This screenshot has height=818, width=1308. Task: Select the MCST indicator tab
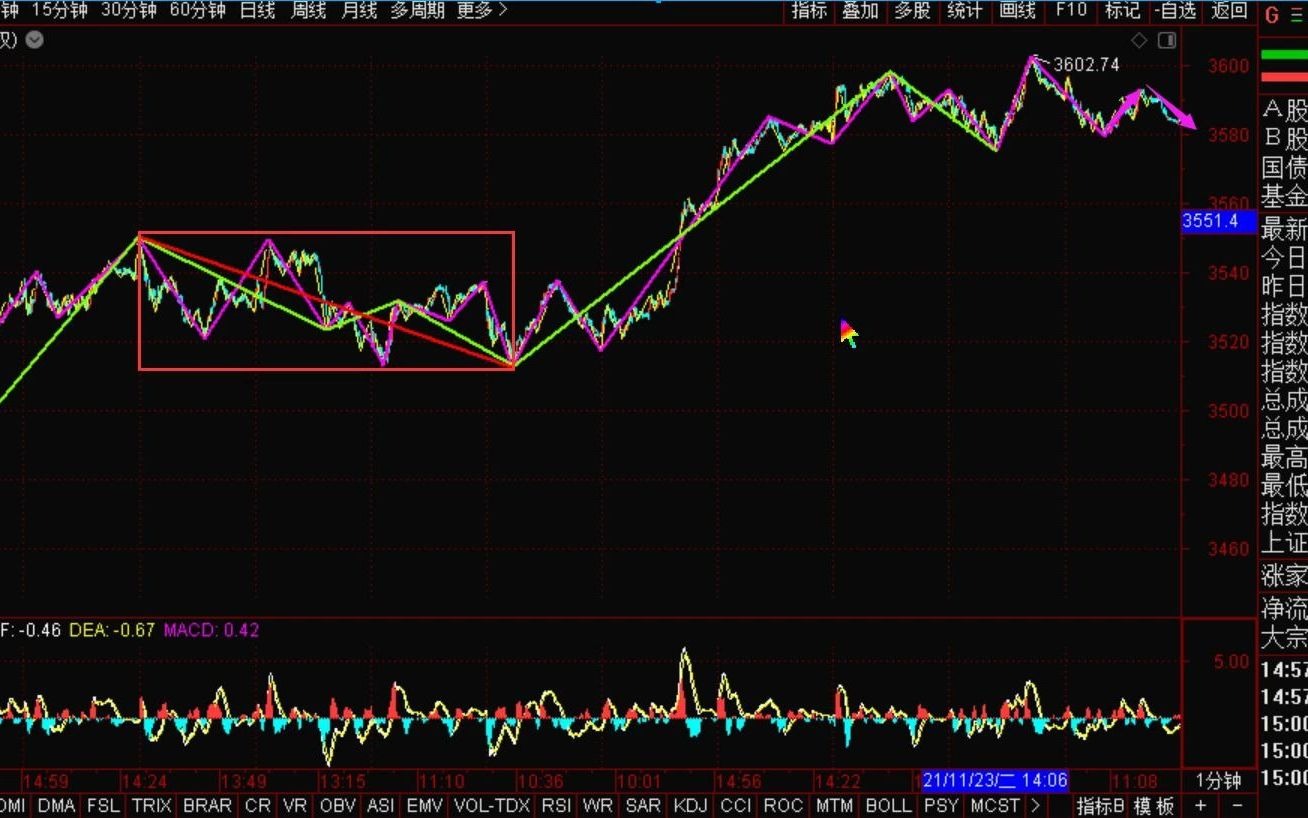coord(996,806)
